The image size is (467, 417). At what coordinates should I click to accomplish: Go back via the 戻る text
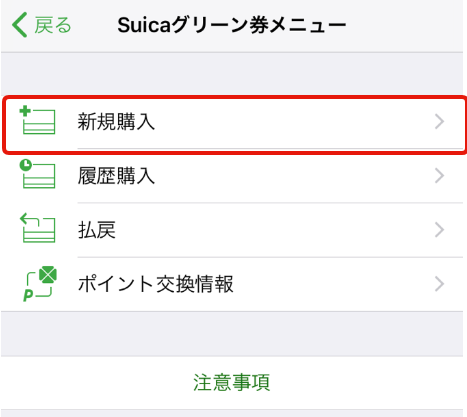tap(53, 26)
